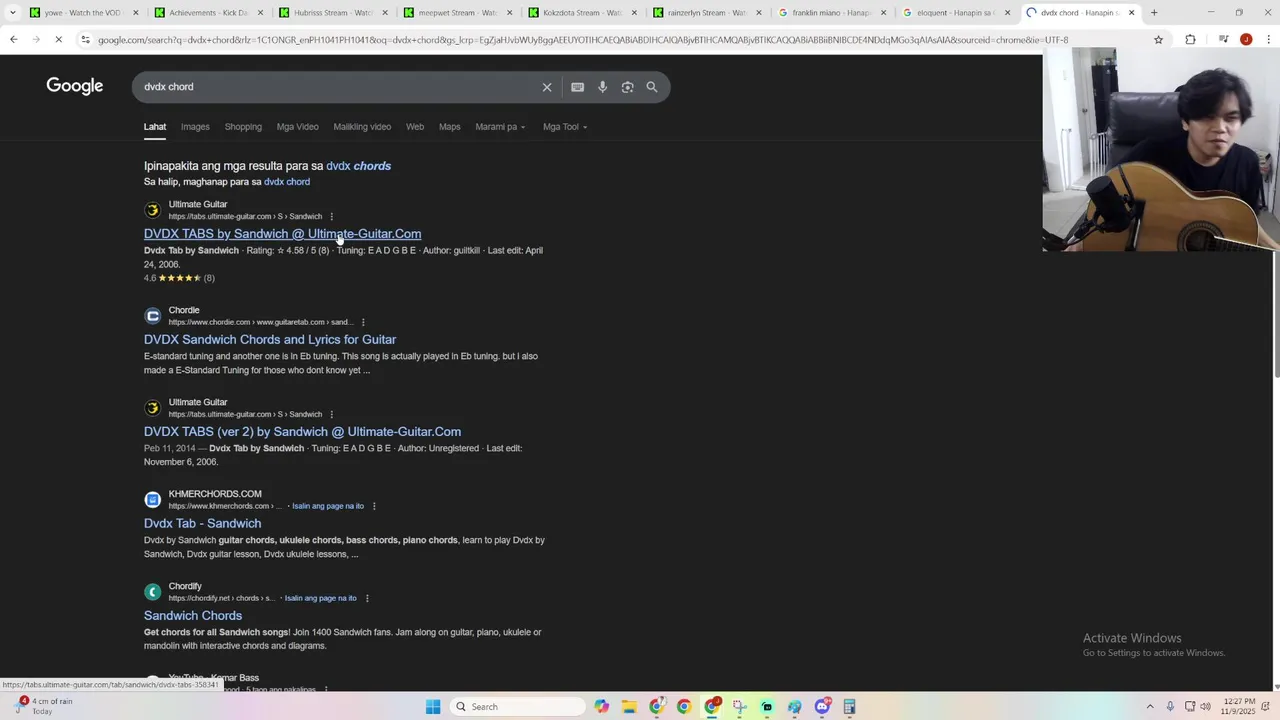Open Sandwich Chords Chordify link
1280x720 pixels.
(x=193, y=616)
